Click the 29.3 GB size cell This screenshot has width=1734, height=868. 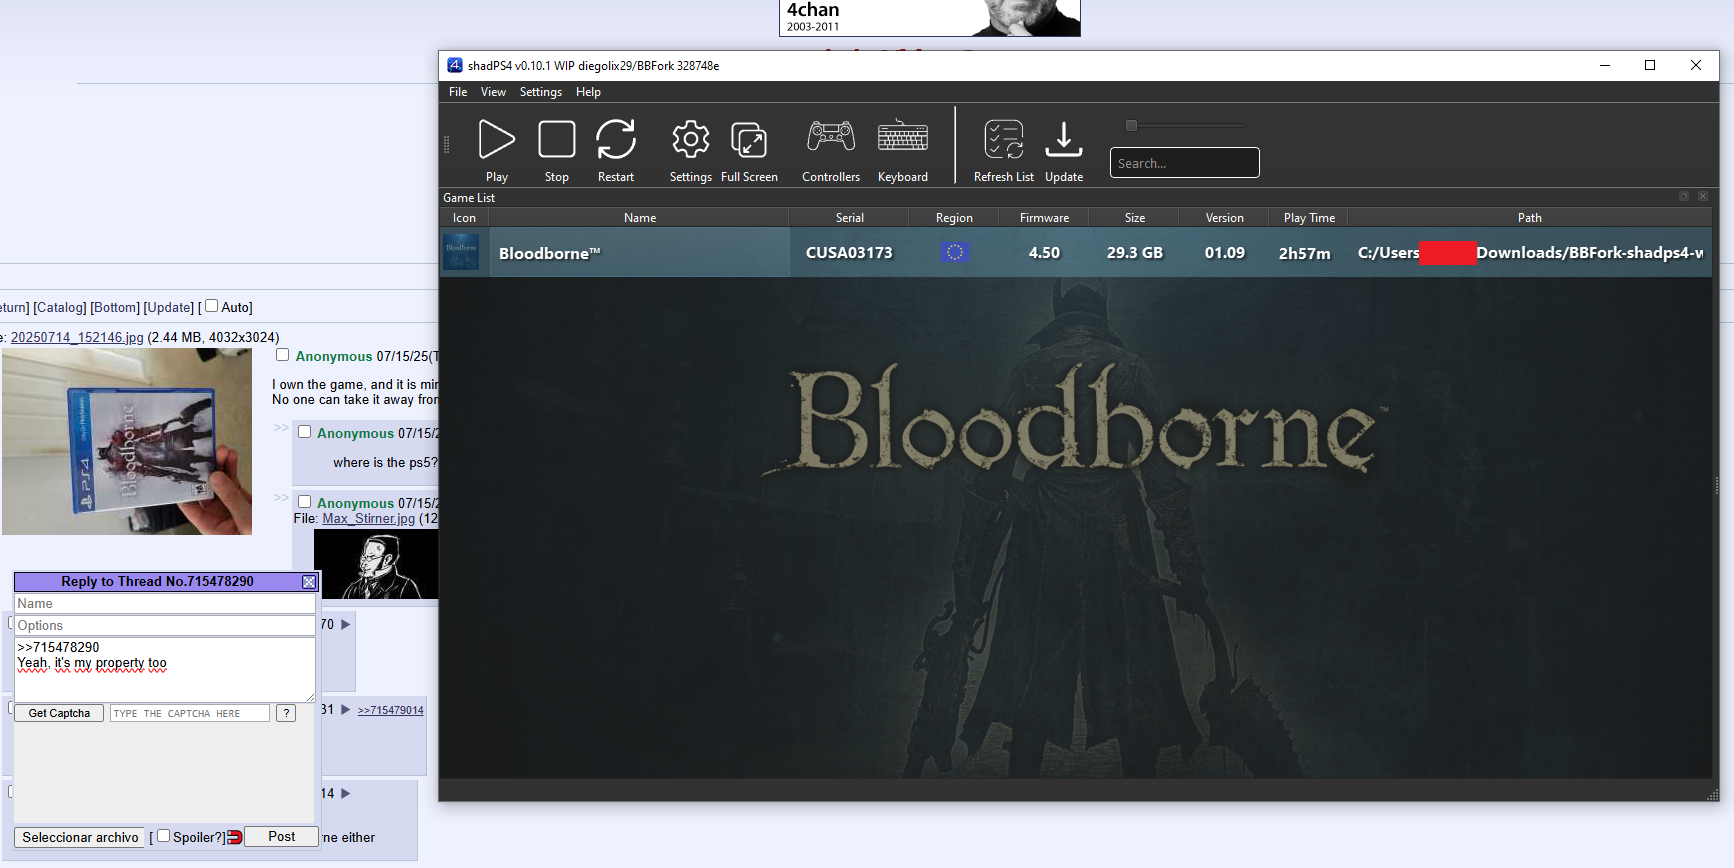click(1135, 253)
